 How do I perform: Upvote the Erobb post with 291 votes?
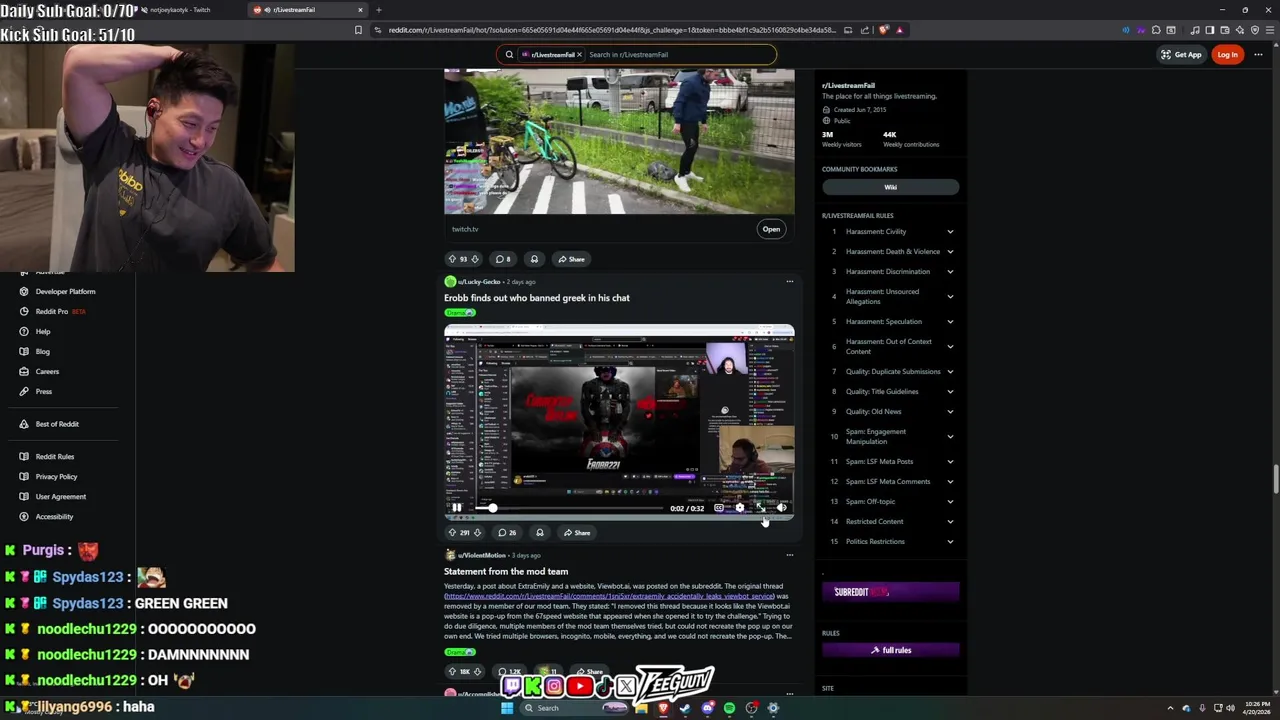point(452,533)
